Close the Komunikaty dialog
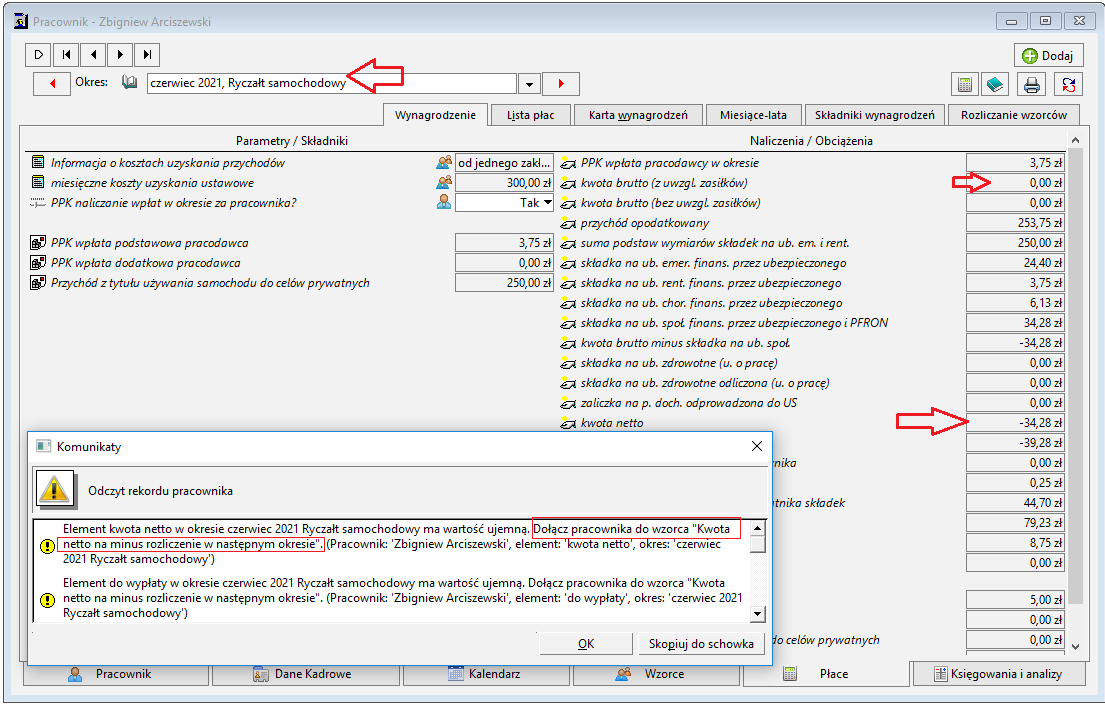 757,446
